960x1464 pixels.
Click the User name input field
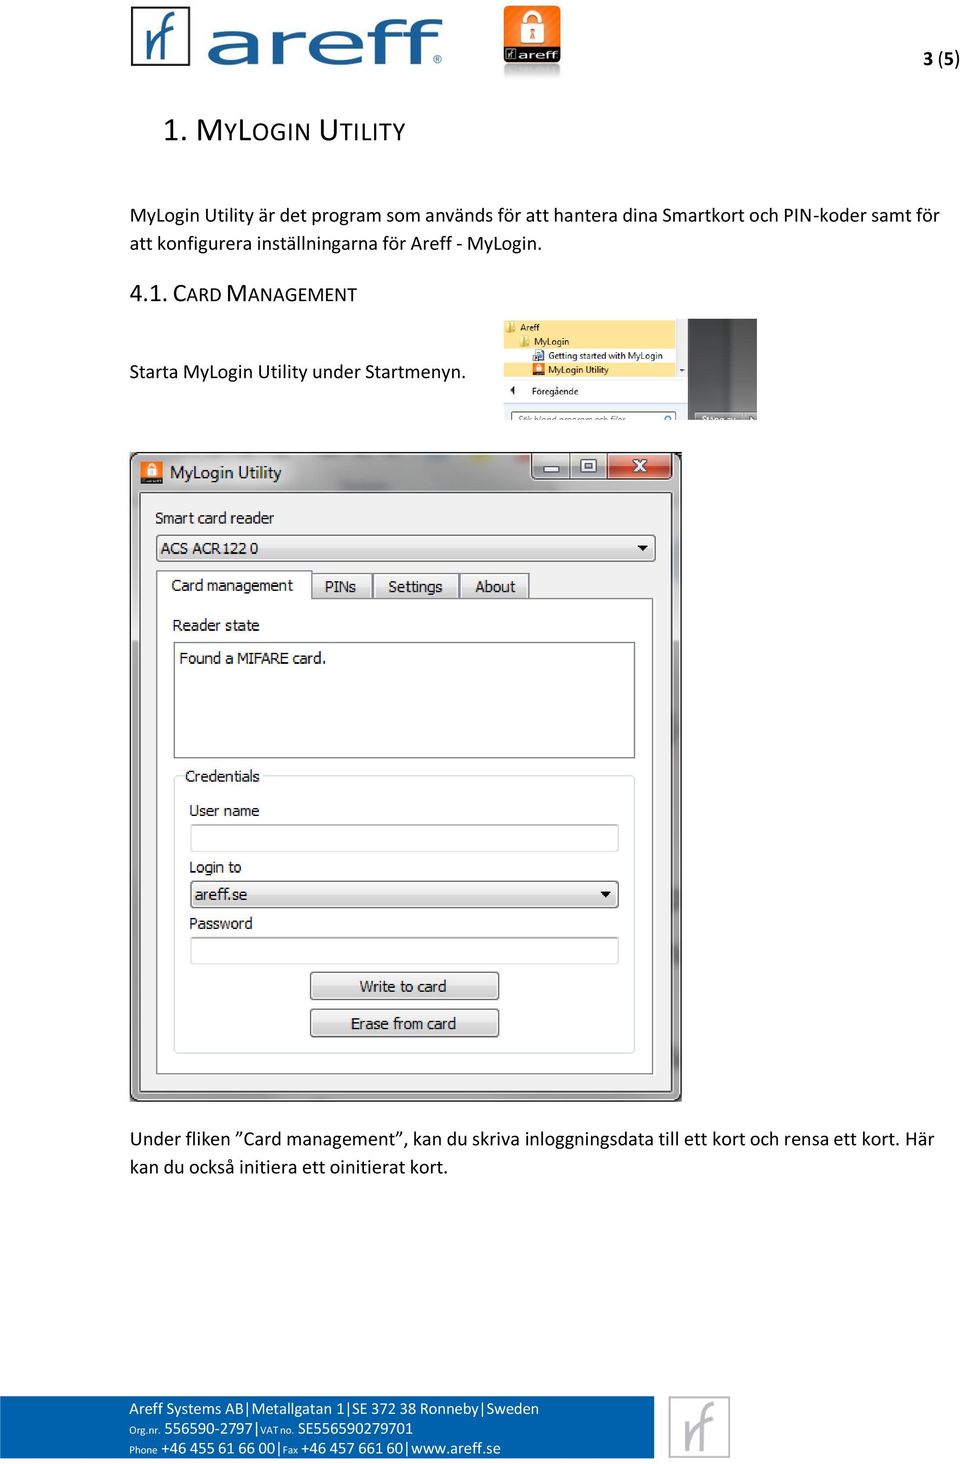pos(404,838)
